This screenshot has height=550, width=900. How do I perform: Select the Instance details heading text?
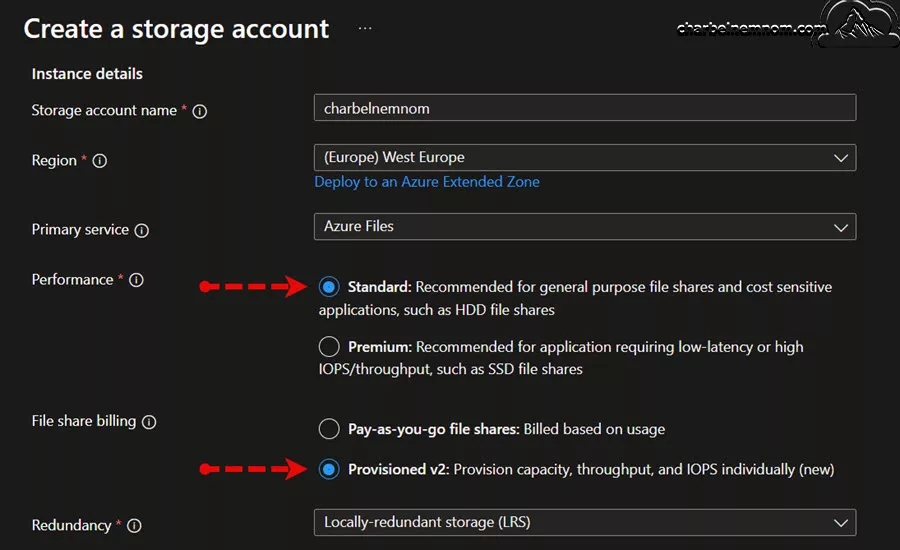point(87,74)
